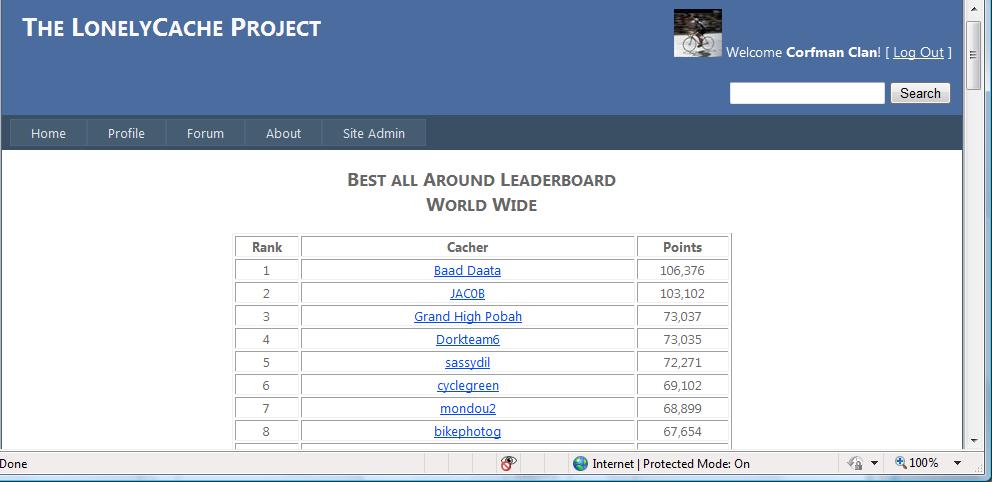
Task: Open mondou2 cacher link
Action: click(468, 409)
